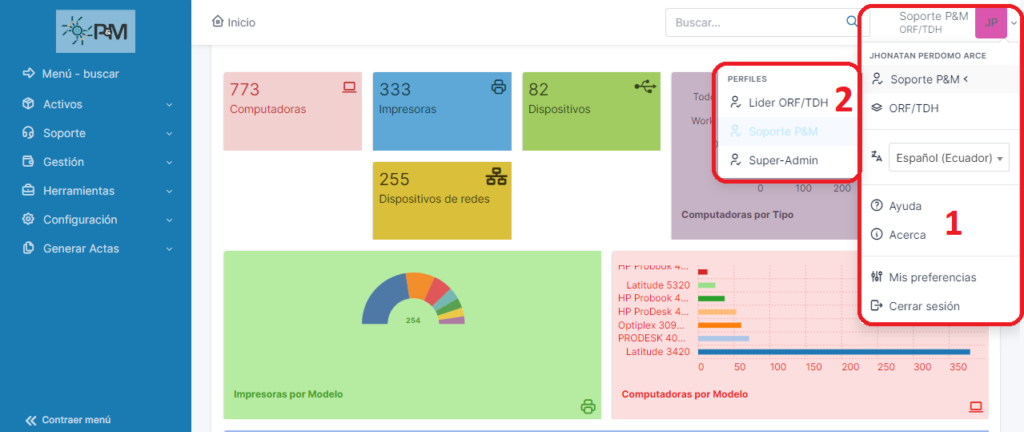
Task: Click the search magnifier icon
Action: coord(851,21)
